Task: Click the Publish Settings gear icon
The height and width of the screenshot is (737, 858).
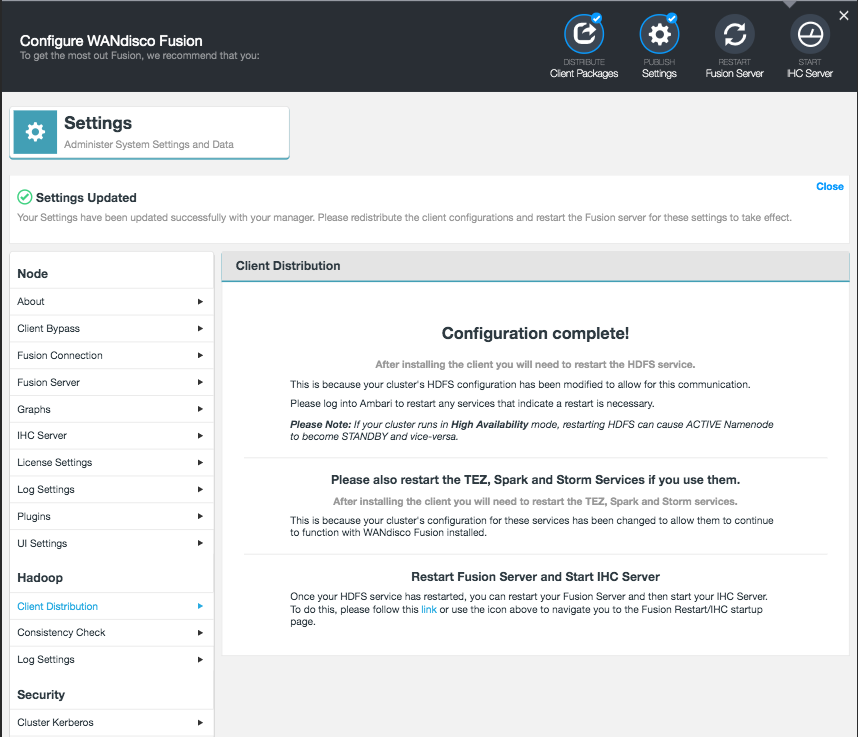Action: 659,34
